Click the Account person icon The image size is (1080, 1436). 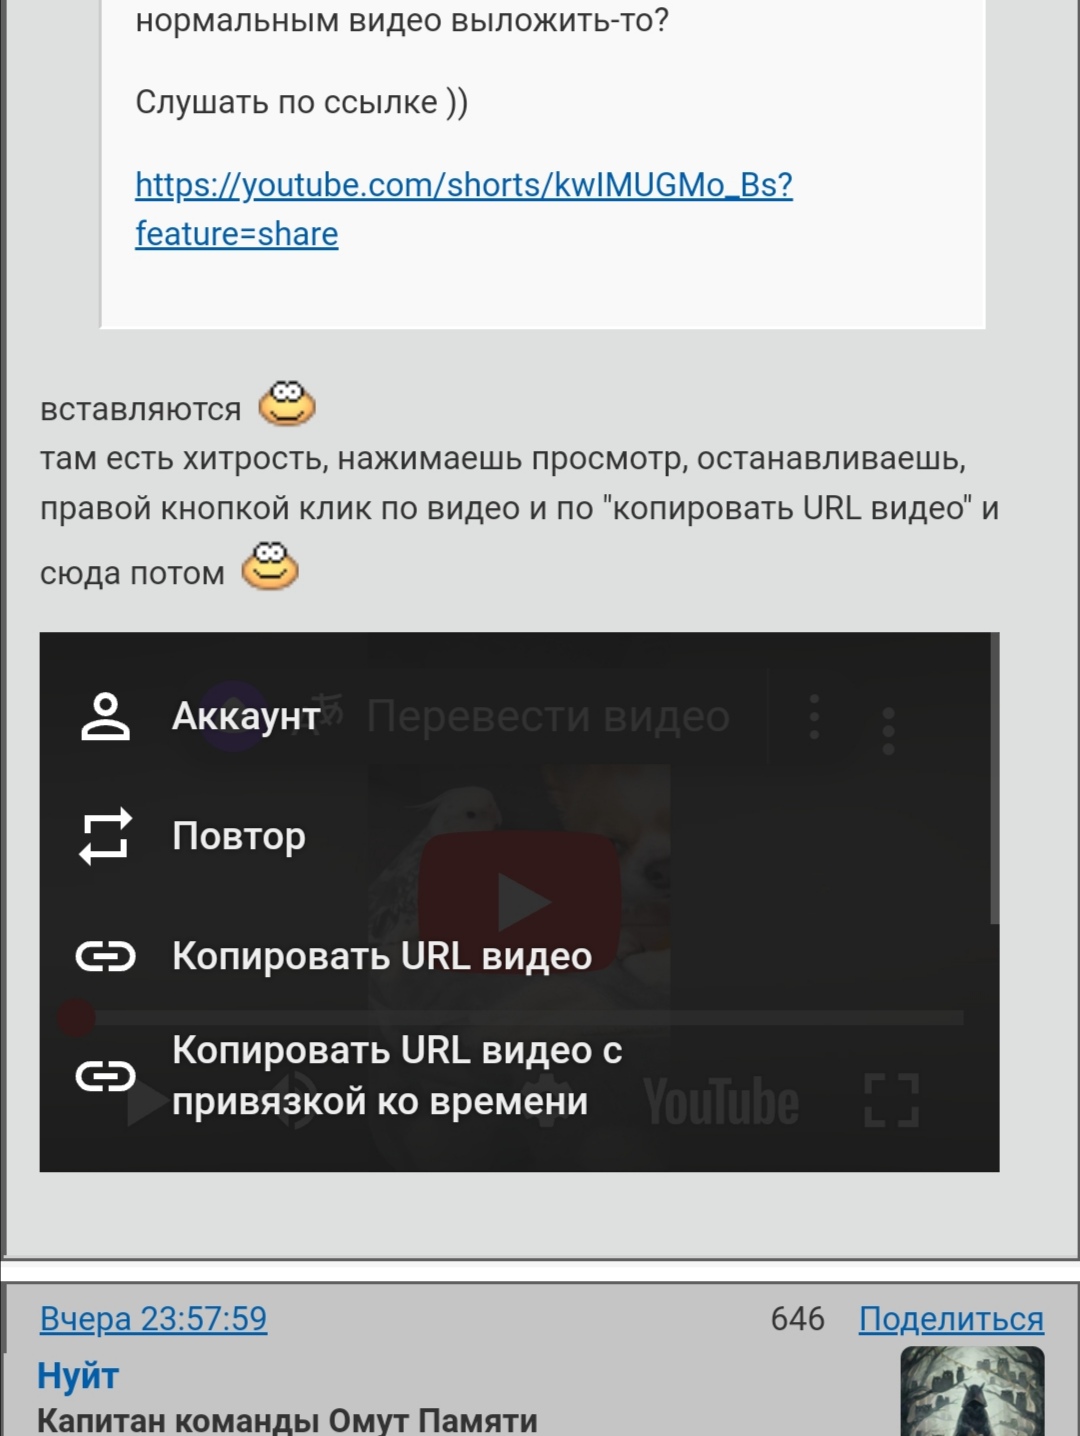[105, 716]
